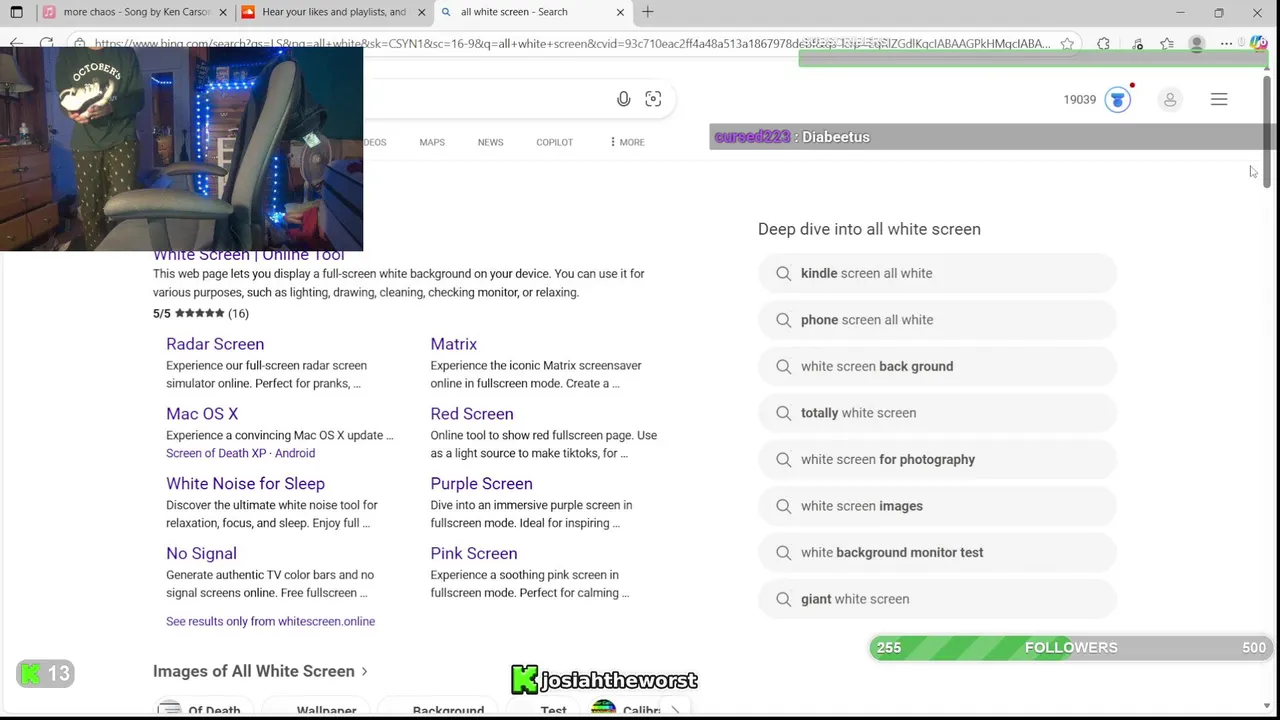Screen dimensions: 1280x720
Task: Click 'Screen of Death XP · Android' link
Action: click(x=240, y=453)
